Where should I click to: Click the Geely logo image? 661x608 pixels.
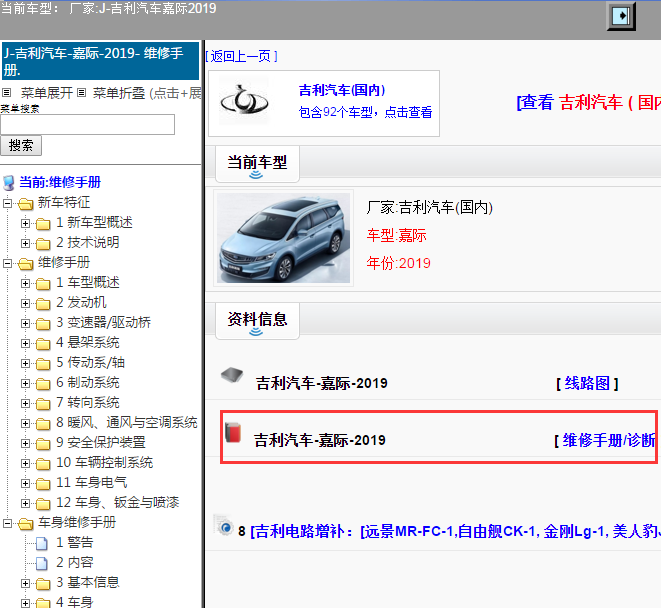[244, 101]
